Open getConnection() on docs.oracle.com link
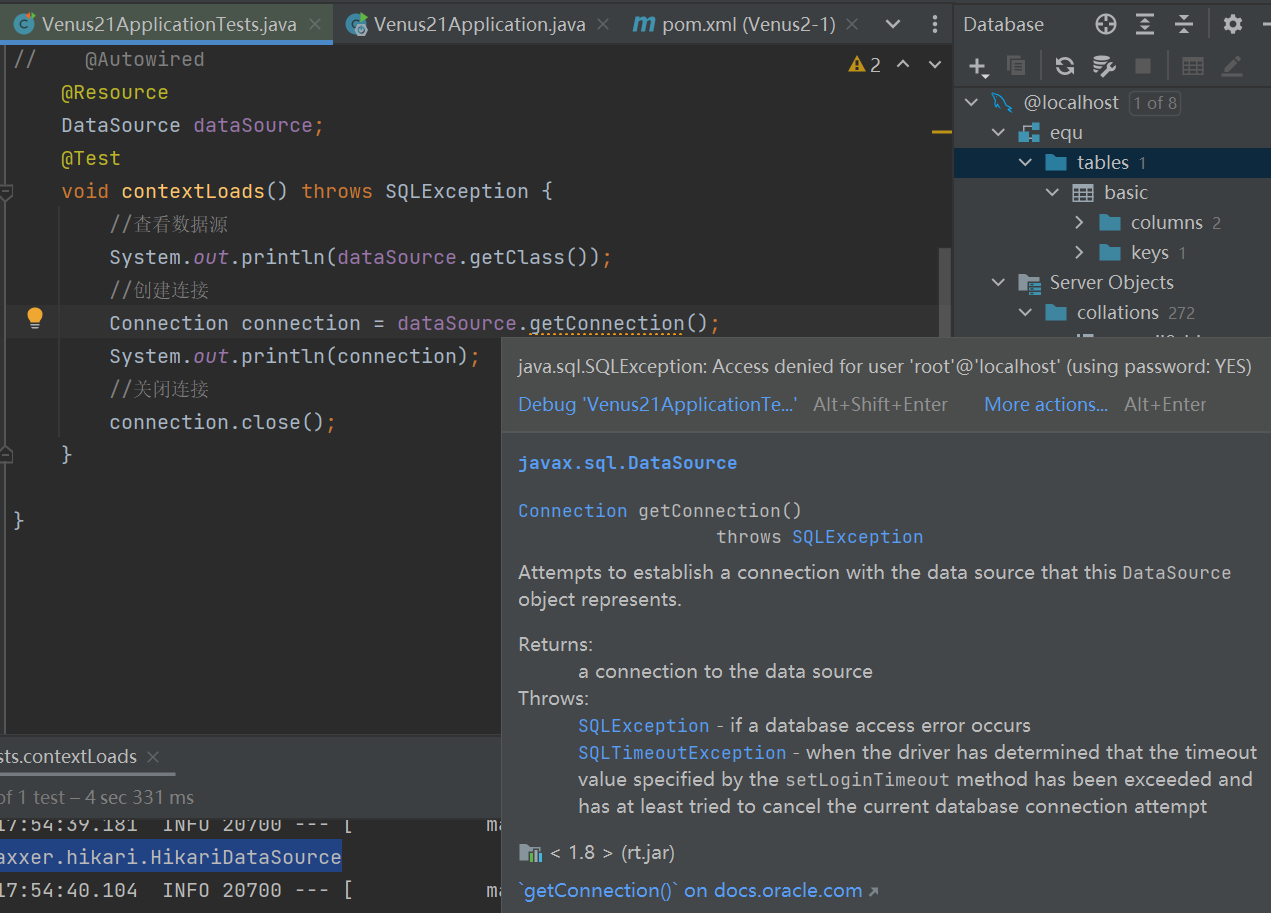Screen dimensions: 1271x913 (x=698, y=891)
